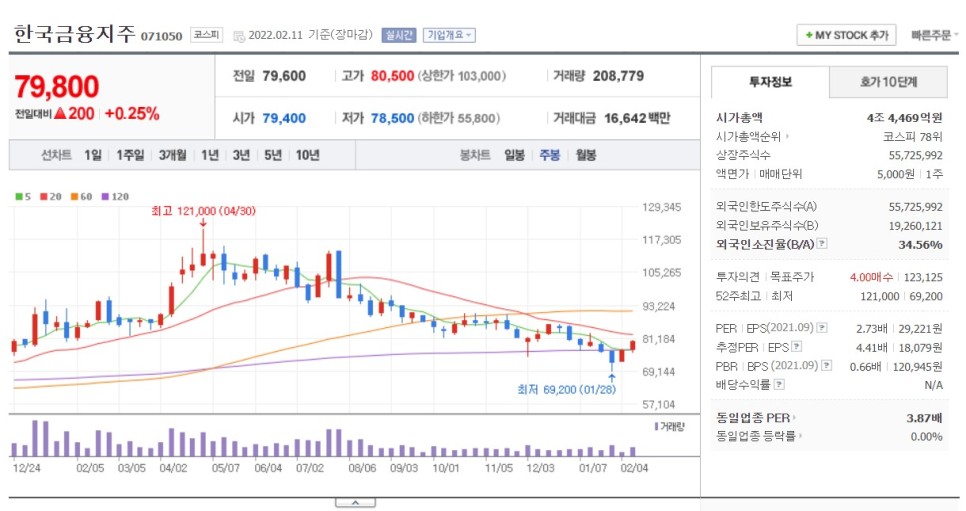
Task: Click the 전일 79,600 value
Action: (x=284, y=76)
